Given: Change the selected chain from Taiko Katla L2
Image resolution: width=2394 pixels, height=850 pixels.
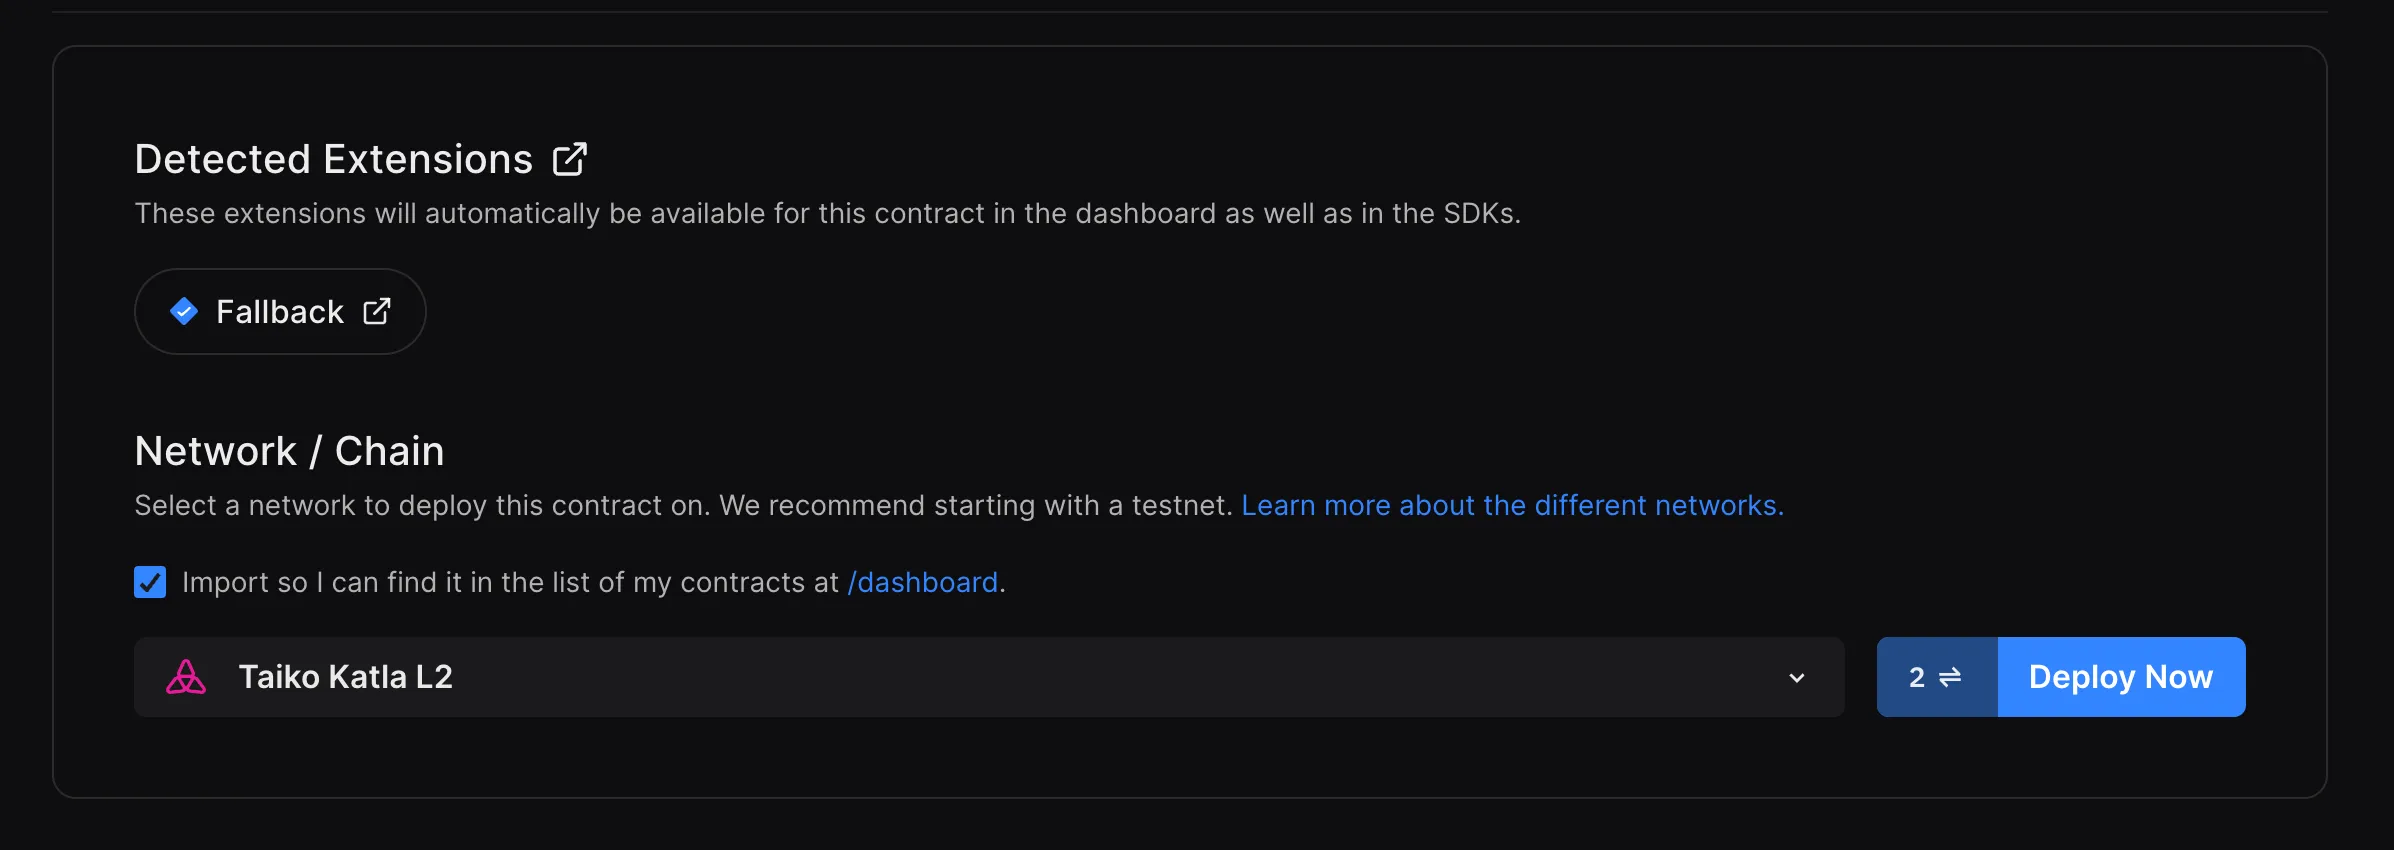Looking at the screenshot, I should 990,677.
